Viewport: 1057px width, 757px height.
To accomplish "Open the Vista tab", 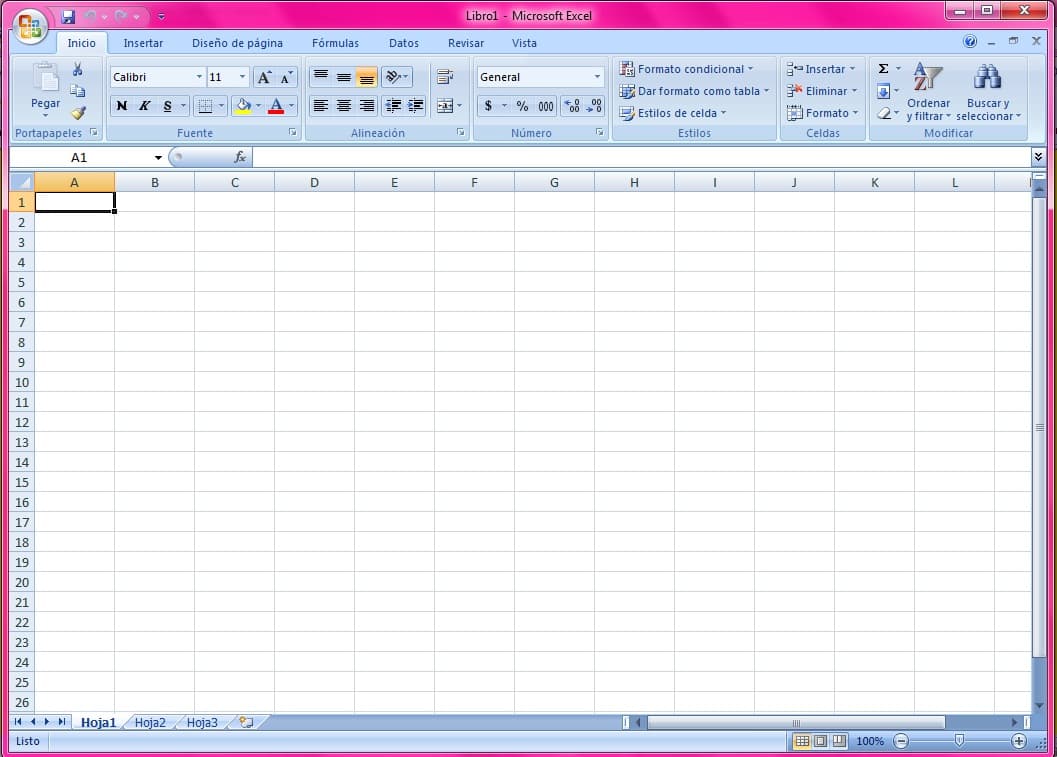I will tap(524, 43).
